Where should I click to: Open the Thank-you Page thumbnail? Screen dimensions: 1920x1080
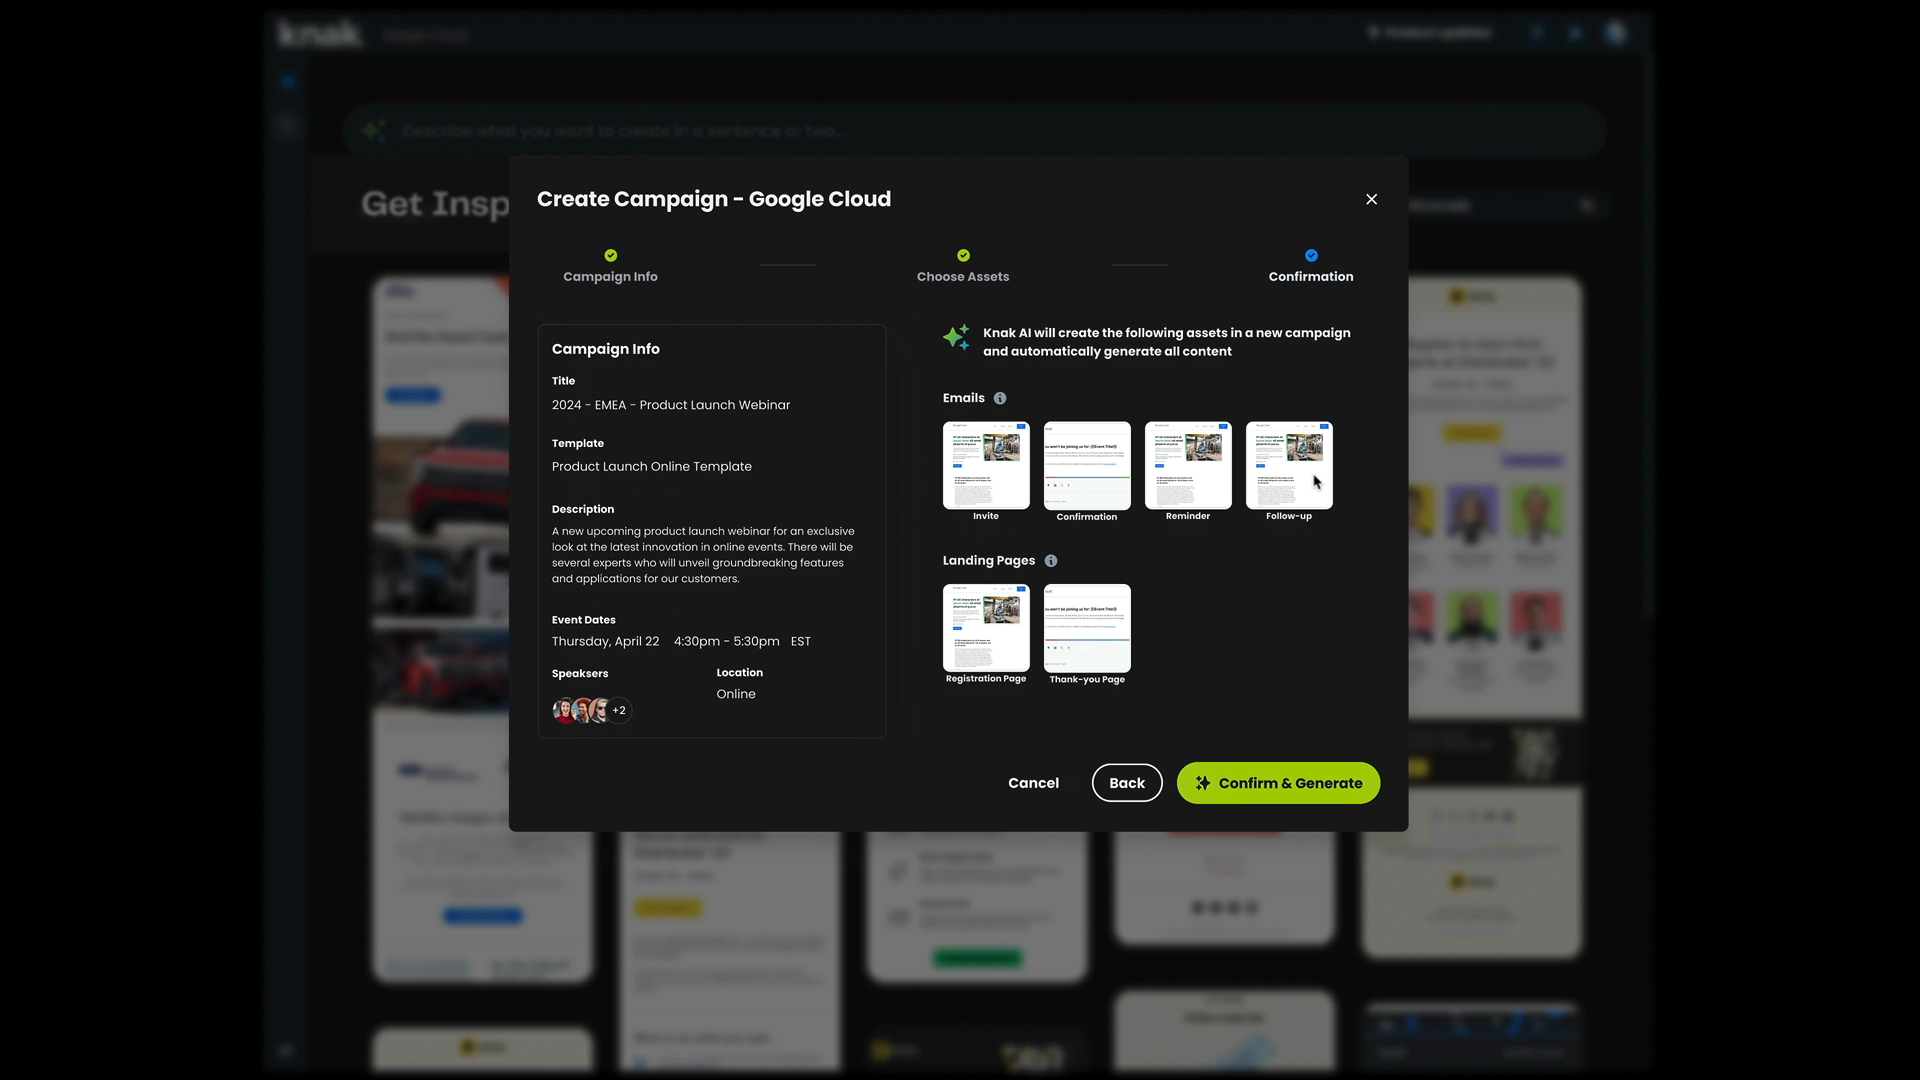(1087, 628)
